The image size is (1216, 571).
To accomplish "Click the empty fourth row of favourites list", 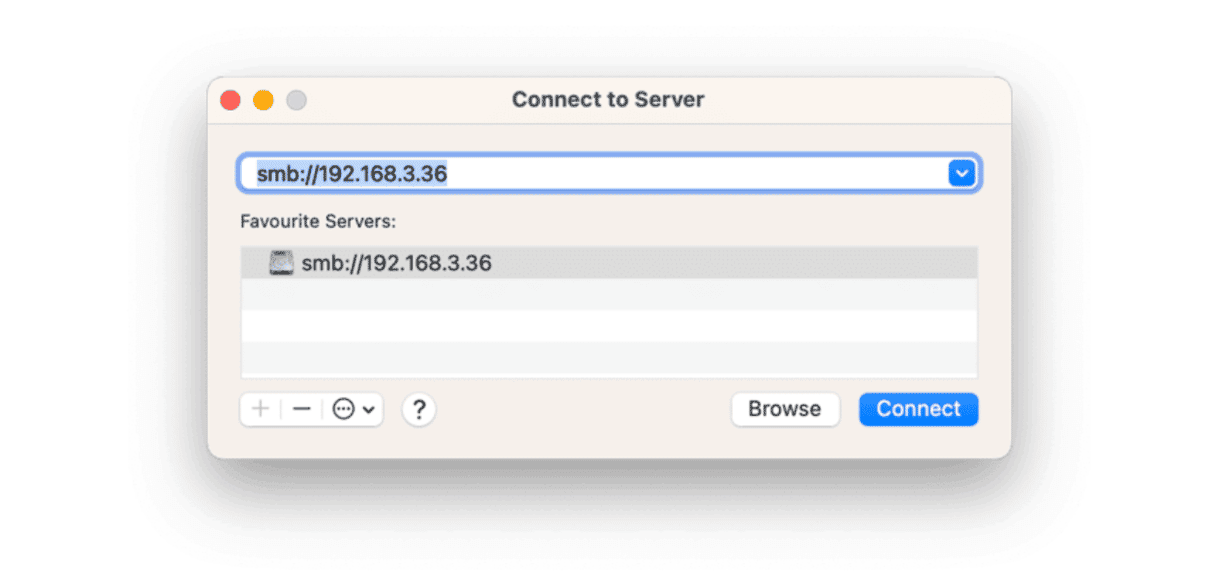I will (608, 357).
